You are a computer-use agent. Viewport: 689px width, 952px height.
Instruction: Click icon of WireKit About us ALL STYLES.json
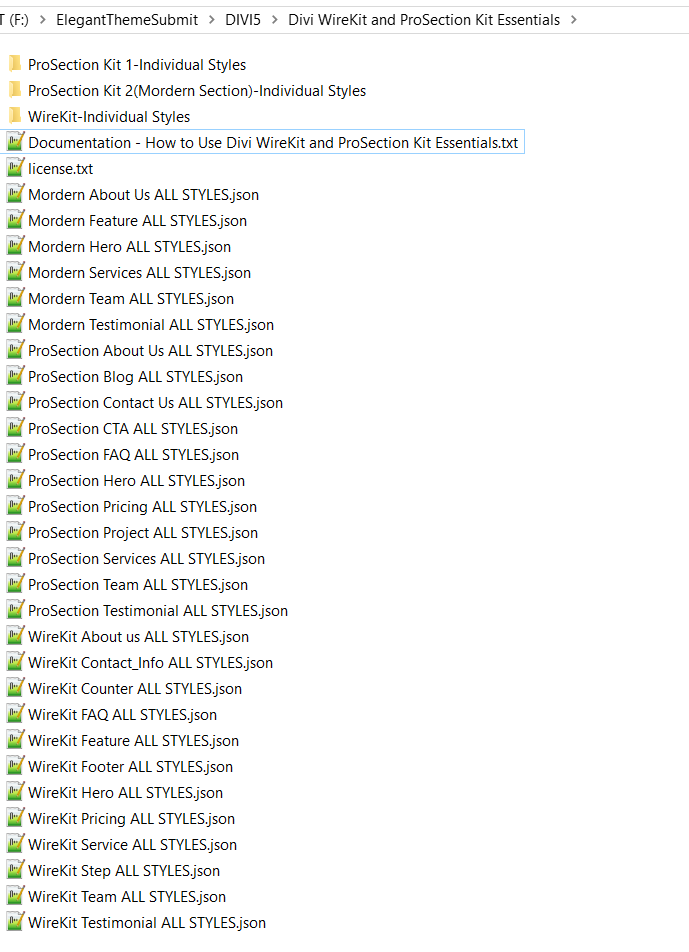pyautogui.click(x=15, y=636)
